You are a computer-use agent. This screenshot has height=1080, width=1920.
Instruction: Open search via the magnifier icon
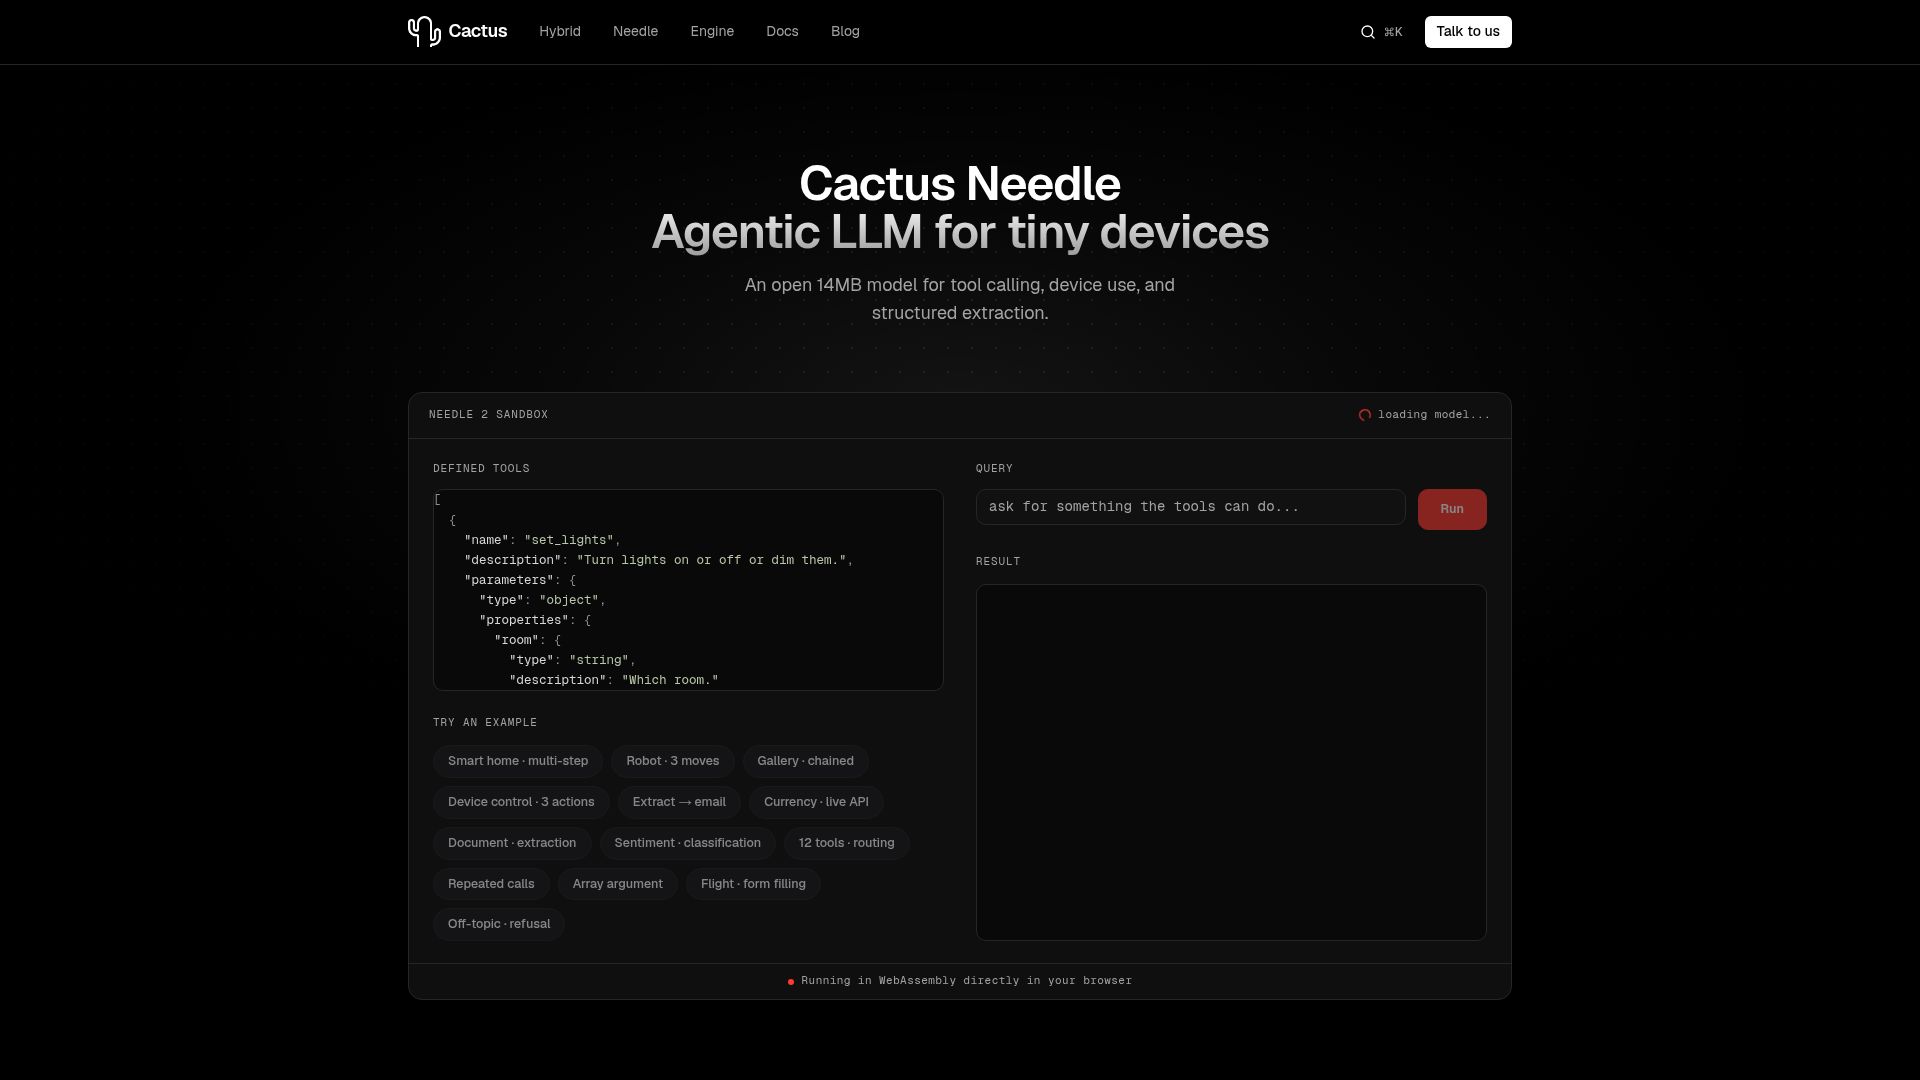point(1368,32)
